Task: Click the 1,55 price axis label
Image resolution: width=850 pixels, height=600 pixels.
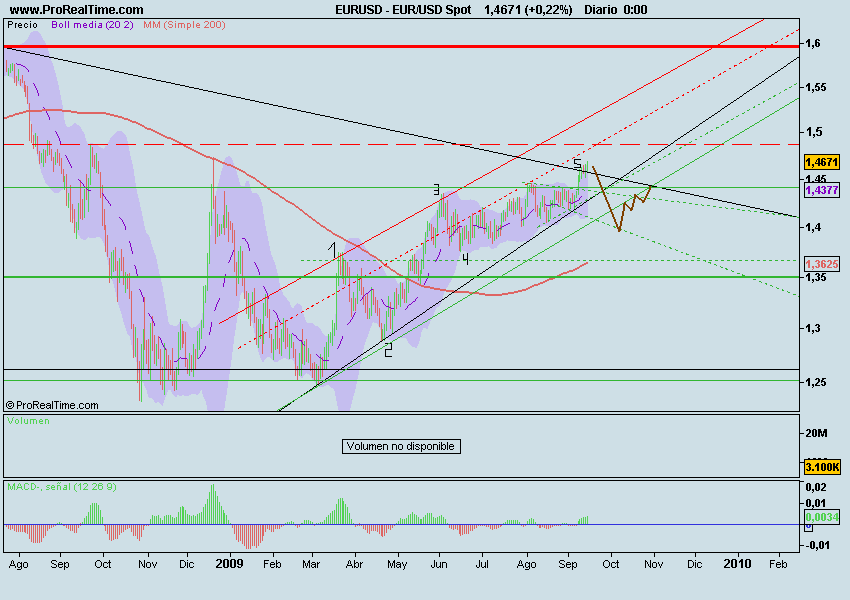Action: tap(816, 87)
